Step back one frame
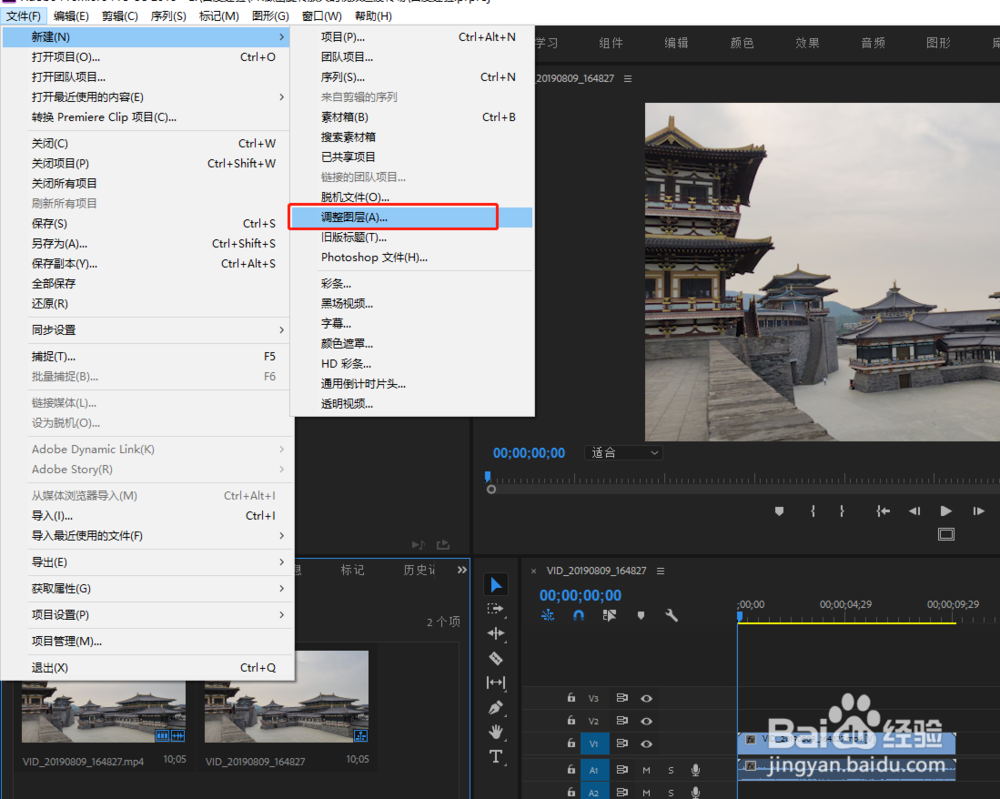 coord(915,511)
